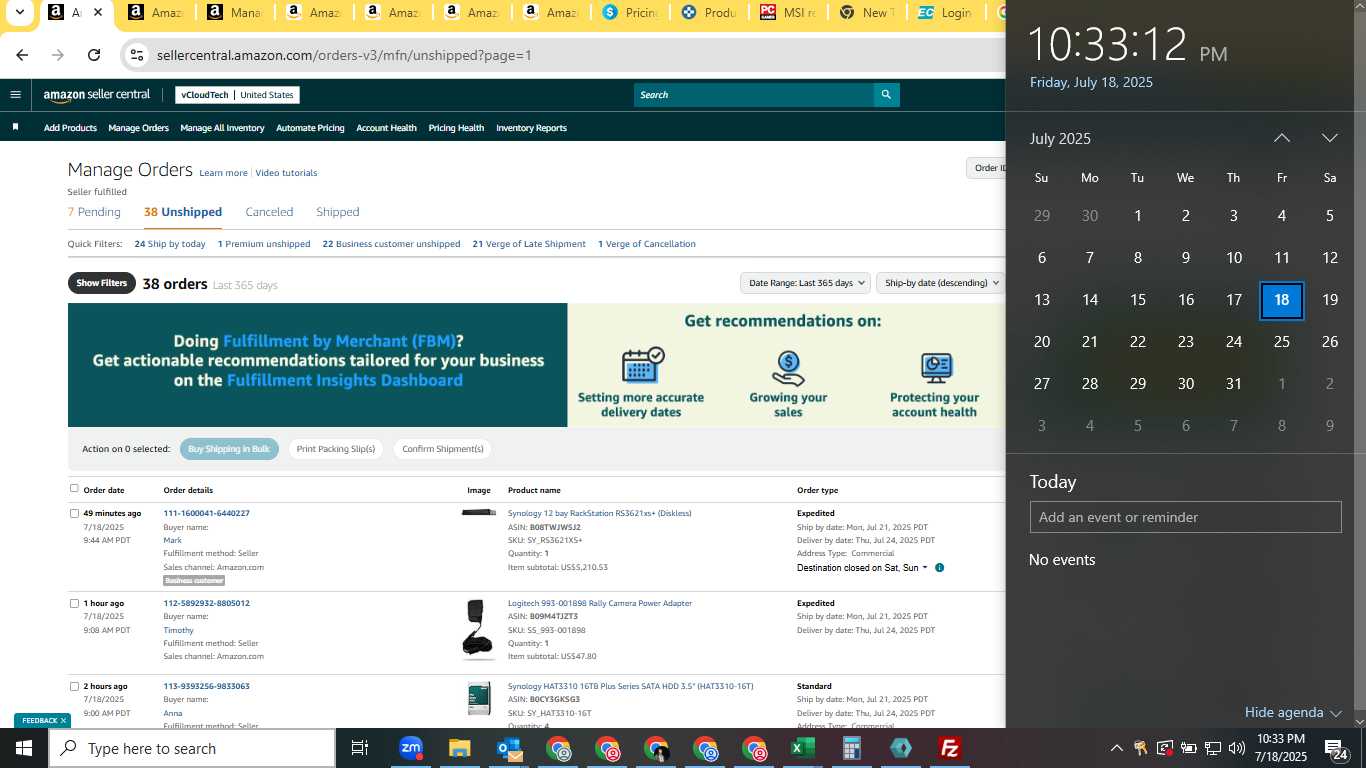
Task: Open the Automate Pricing menu item
Action: click(x=310, y=128)
